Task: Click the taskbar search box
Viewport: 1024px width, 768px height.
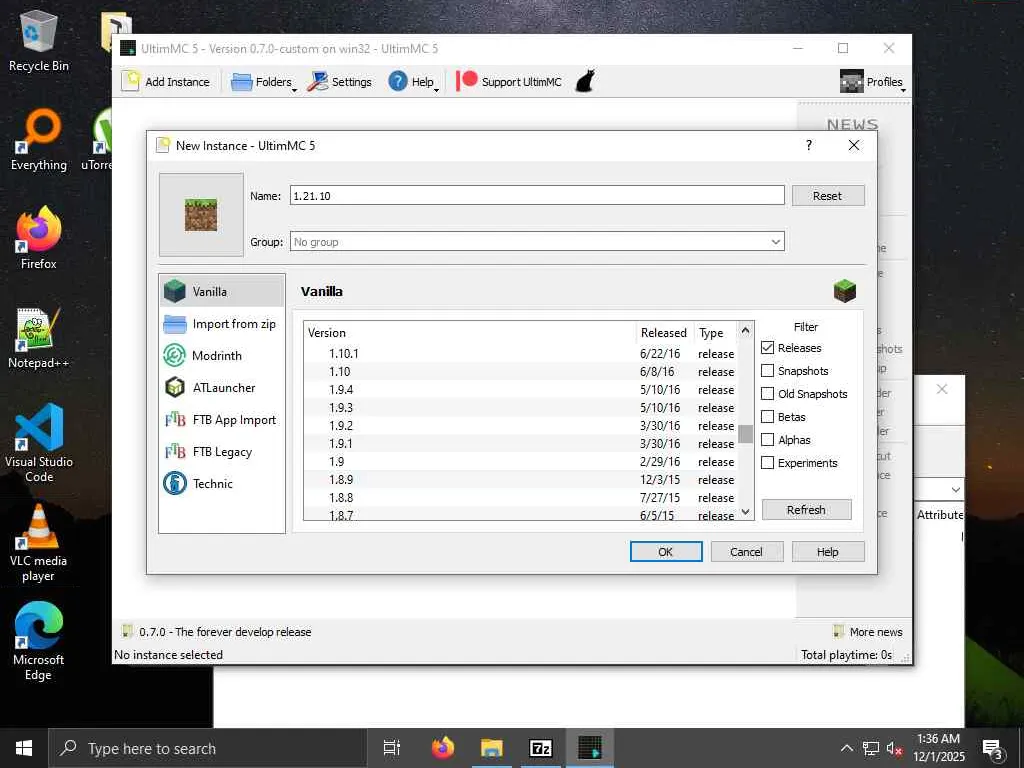Action: pyautogui.click(x=208, y=748)
